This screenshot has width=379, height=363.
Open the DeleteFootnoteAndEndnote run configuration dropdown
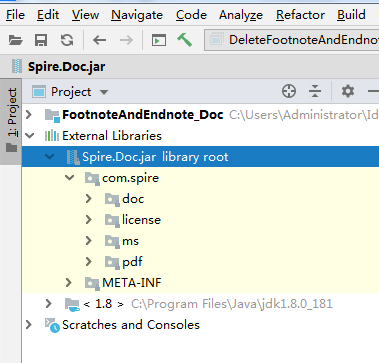pyautogui.click(x=292, y=40)
